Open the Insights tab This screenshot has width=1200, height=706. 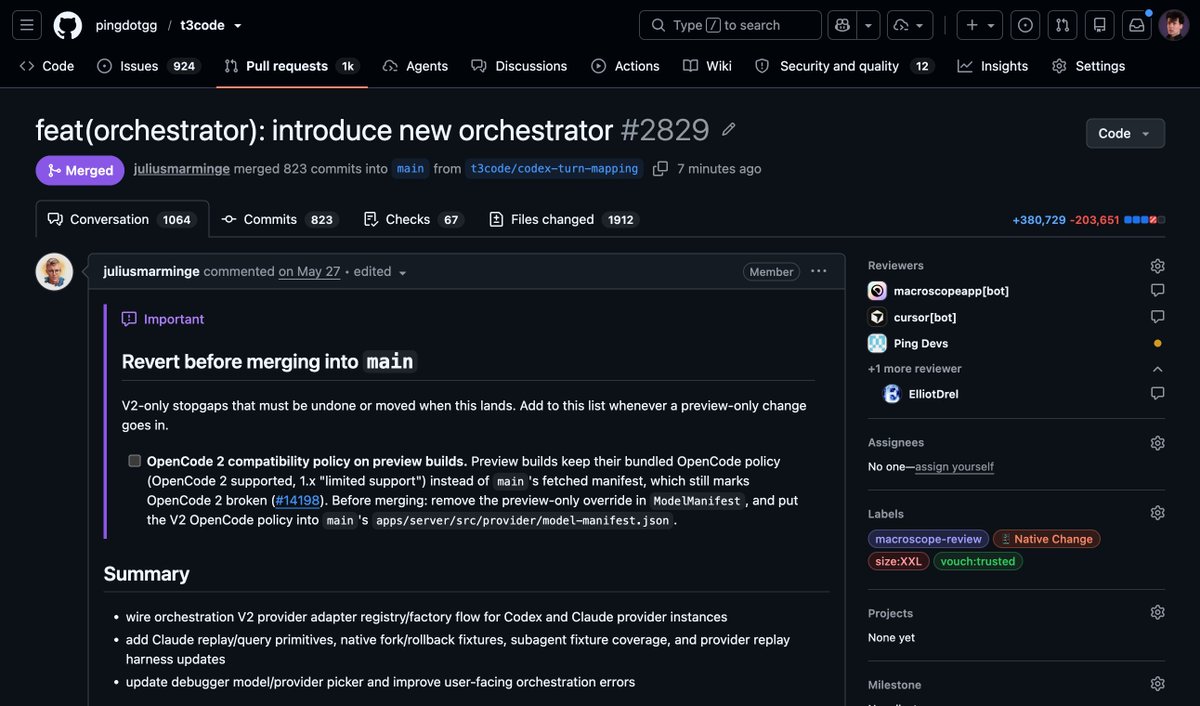pyautogui.click(x=993, y=66)
